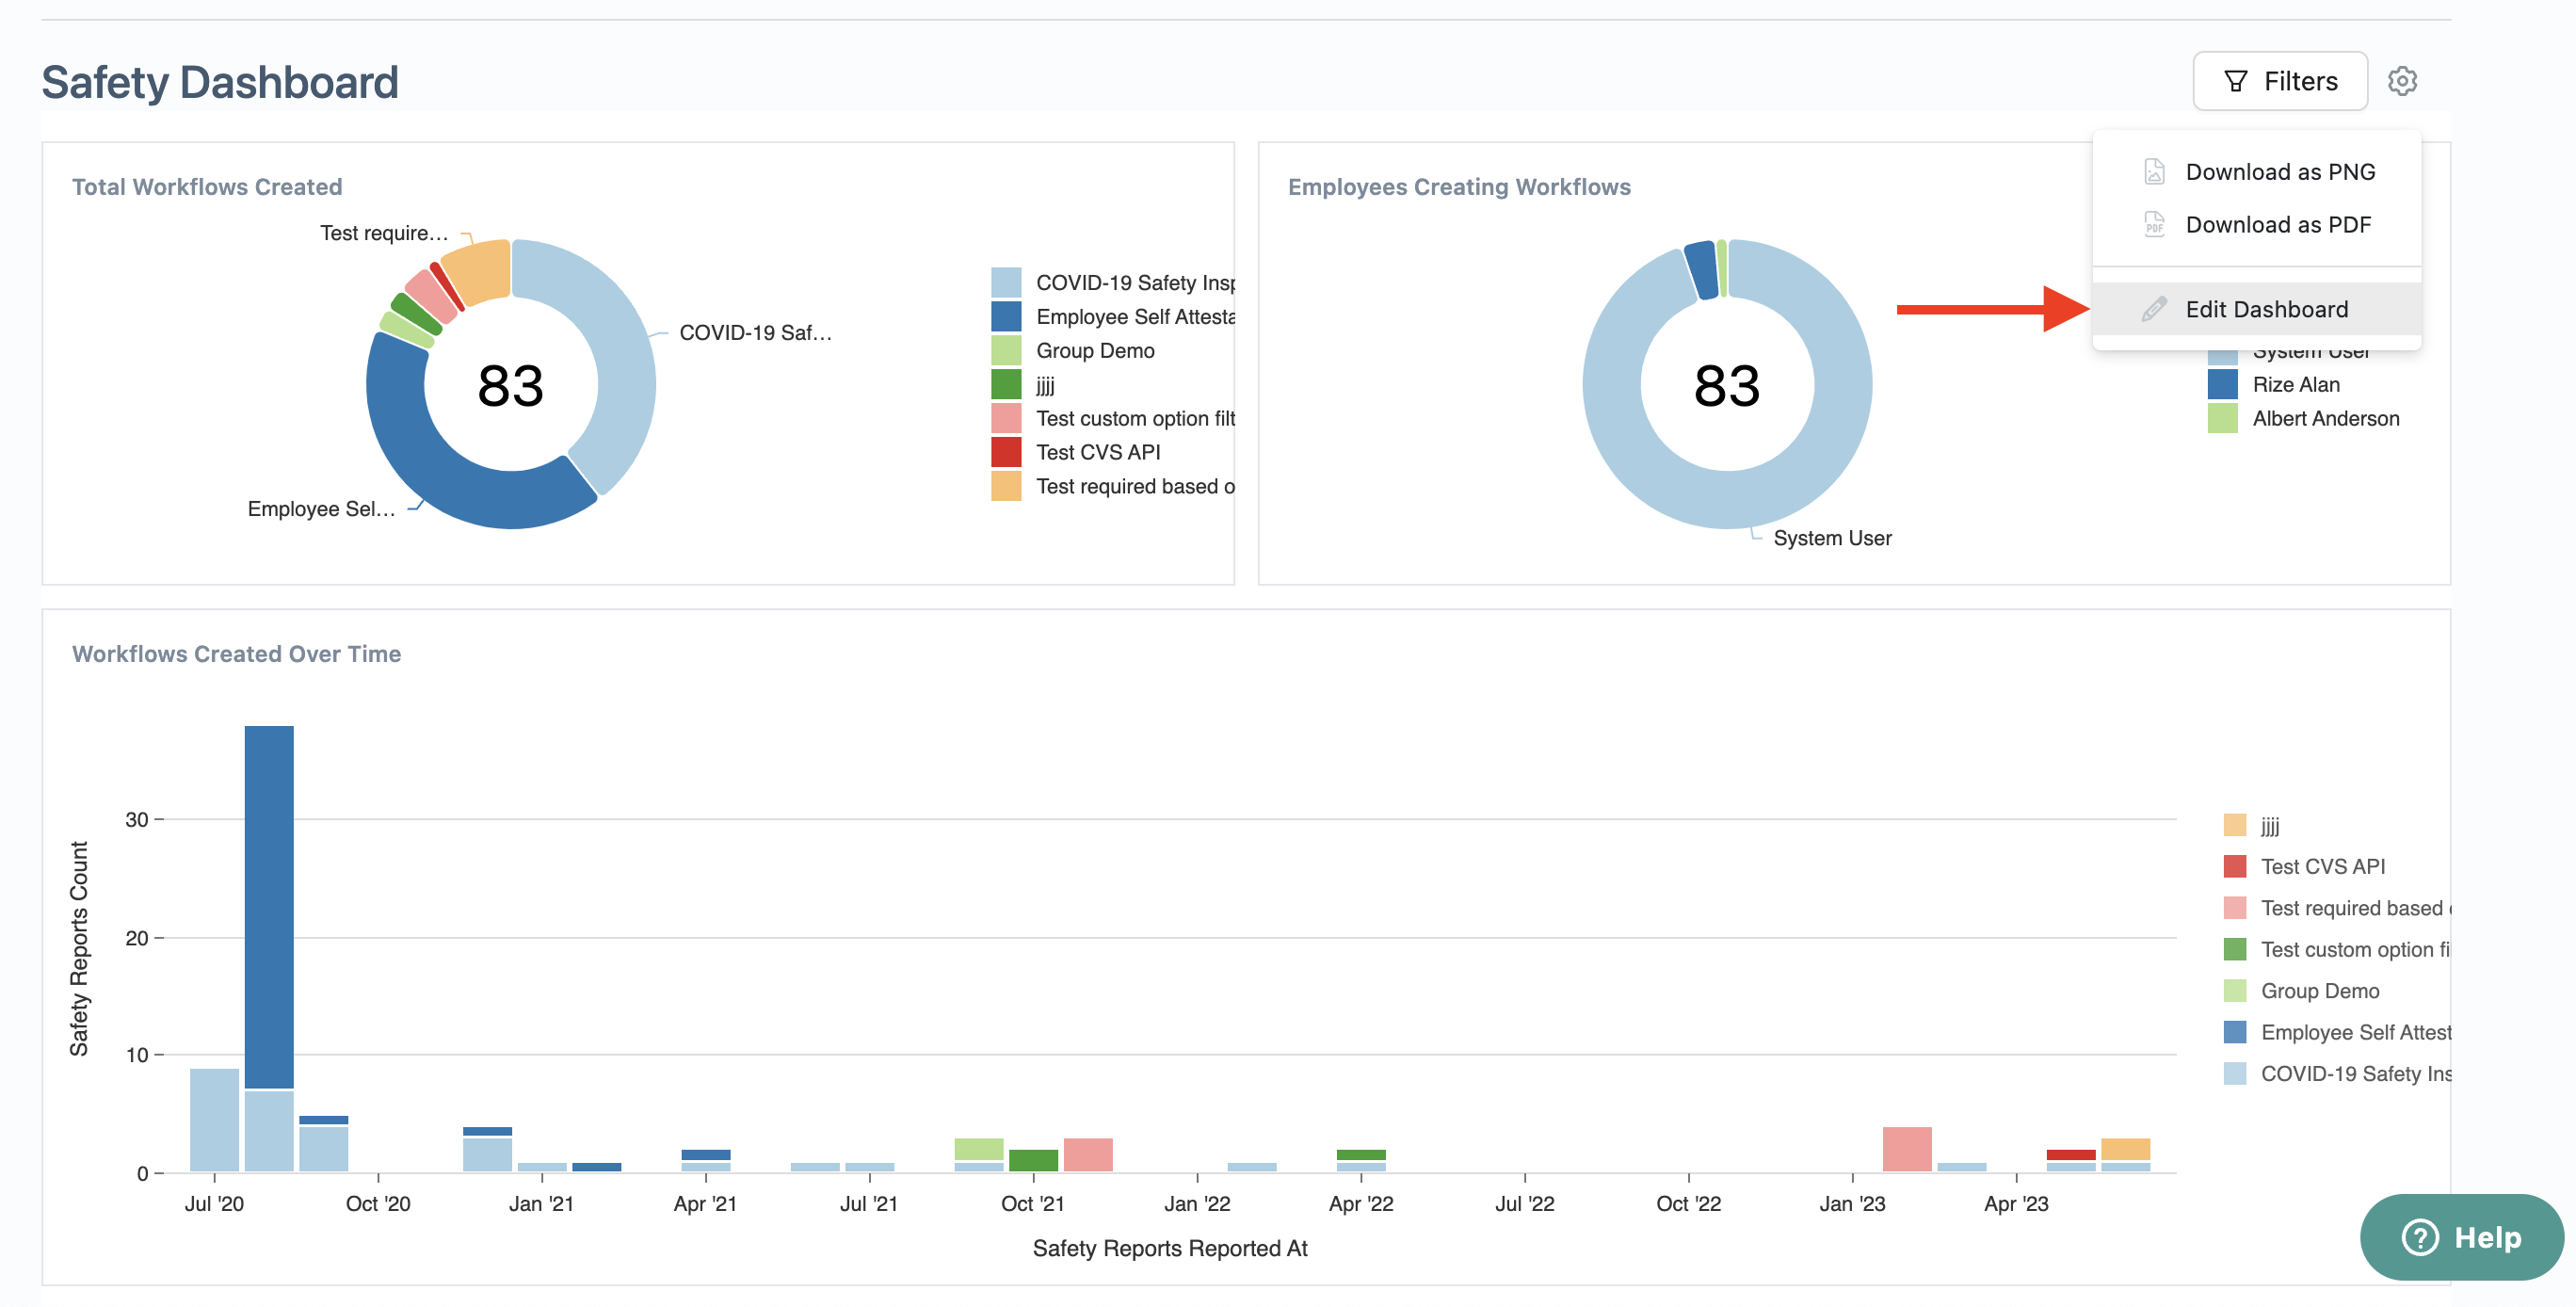Viewport: 2576px width, 1307px height.
Task: Click the dark blue Employee Self Attestation donut slice
Action: click(x=440, y=470)
